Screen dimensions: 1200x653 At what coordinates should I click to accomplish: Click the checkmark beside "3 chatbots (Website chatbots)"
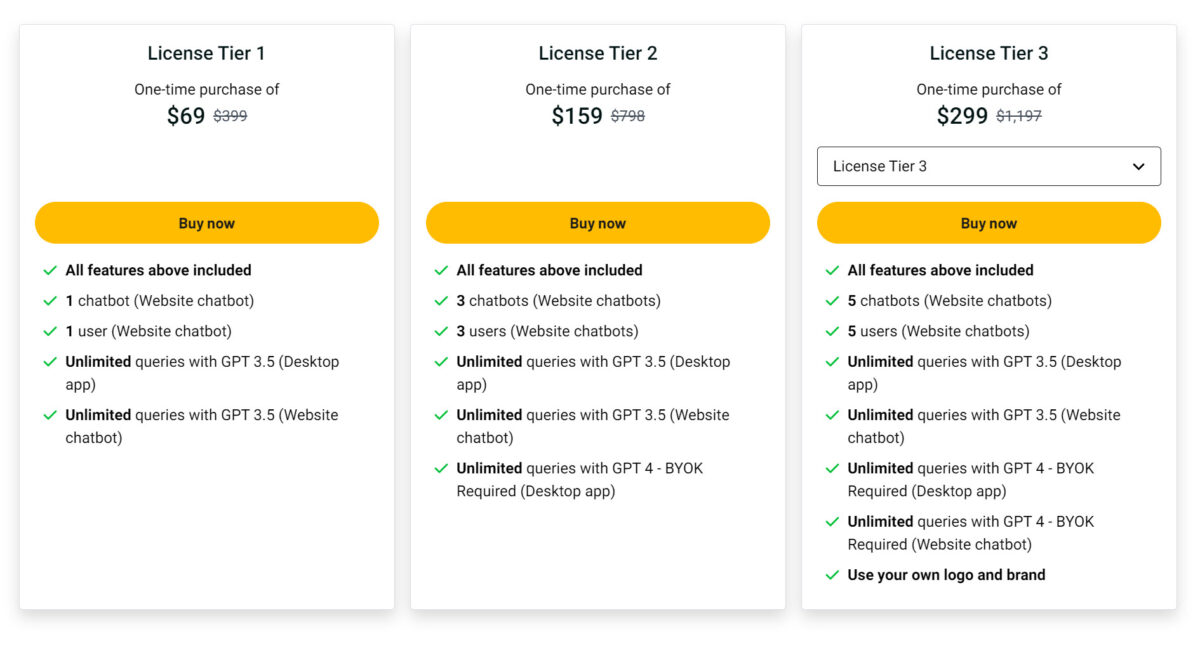(x=439, y=300)
